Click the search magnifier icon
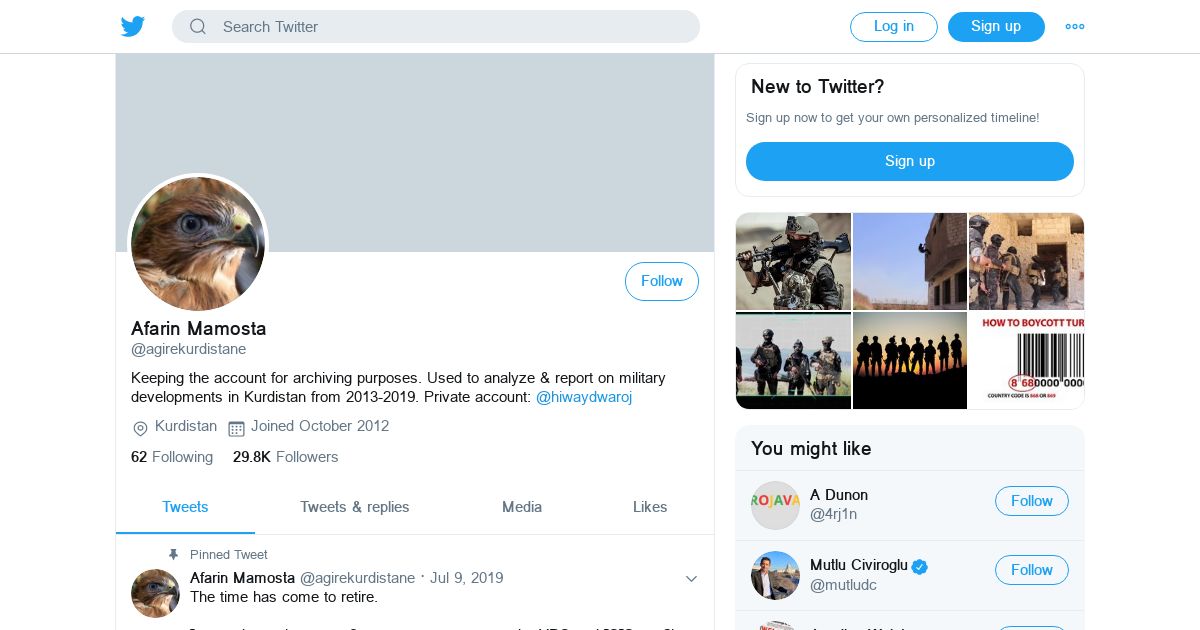Screen dimensions: 1200x630 [x=198, y=27]
